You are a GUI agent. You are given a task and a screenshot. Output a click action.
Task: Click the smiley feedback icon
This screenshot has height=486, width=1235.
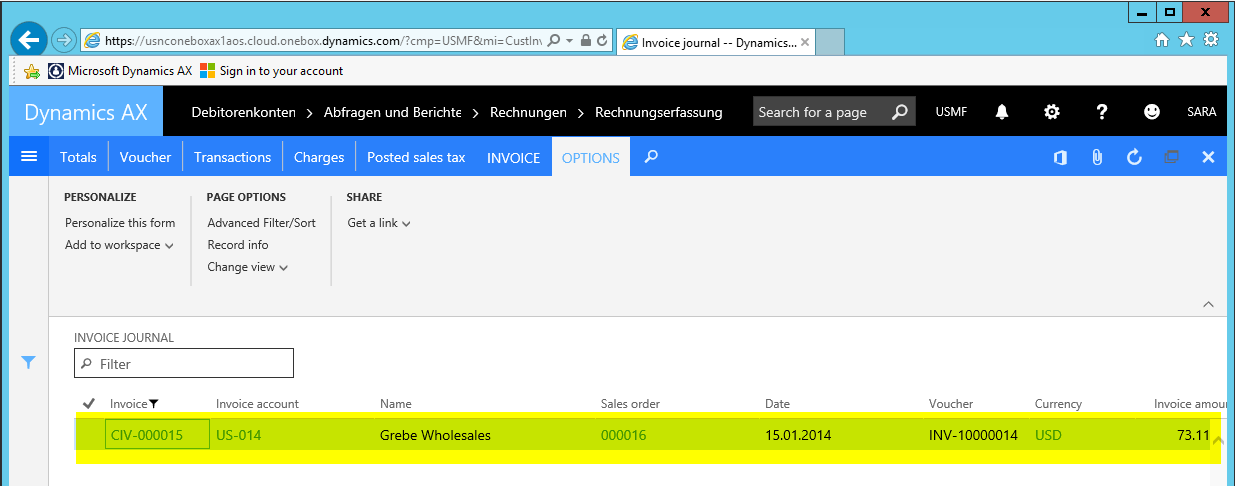pyautogui.click(x=1152, y=112)
